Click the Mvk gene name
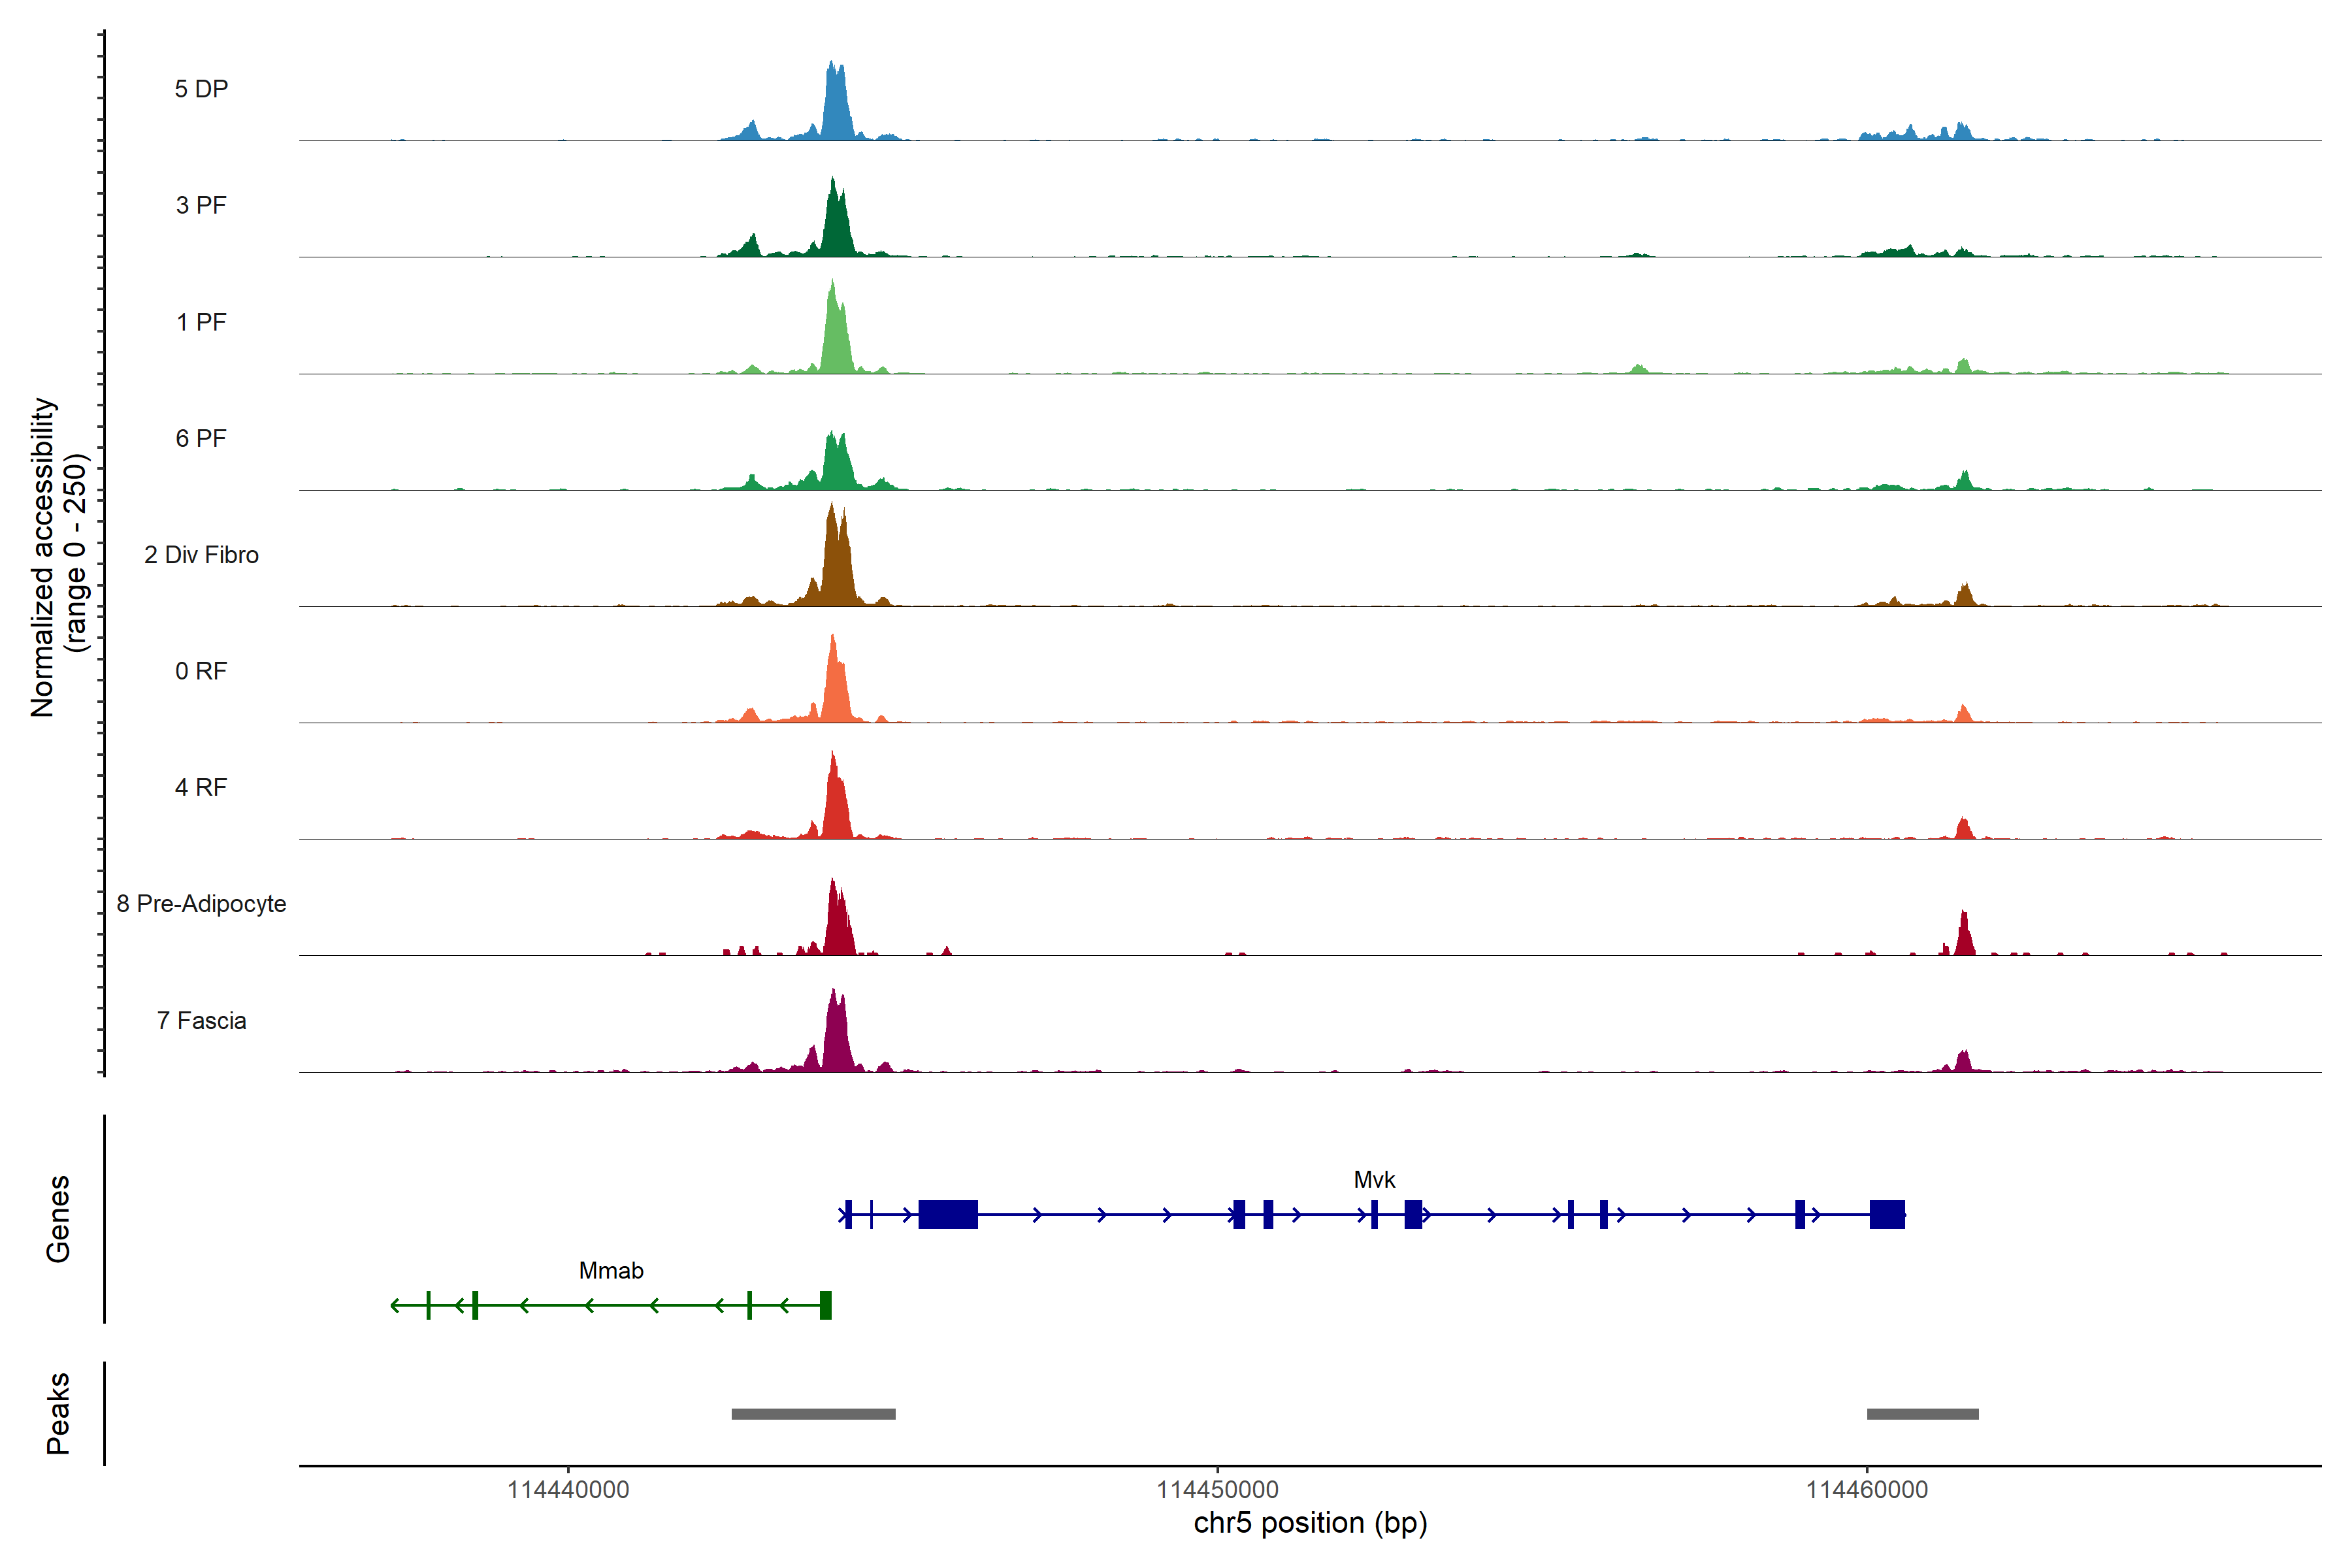The width and height of the screenshot is (2352, 1568). (x=1374, y=1180)
